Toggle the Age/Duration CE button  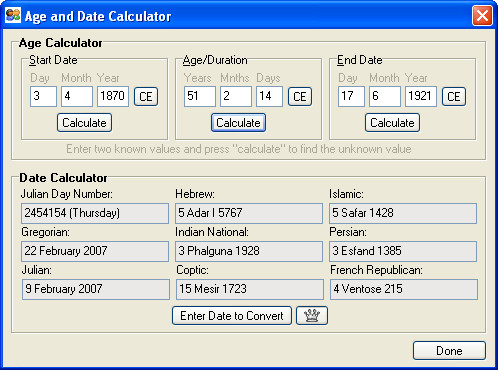point(300,97)
